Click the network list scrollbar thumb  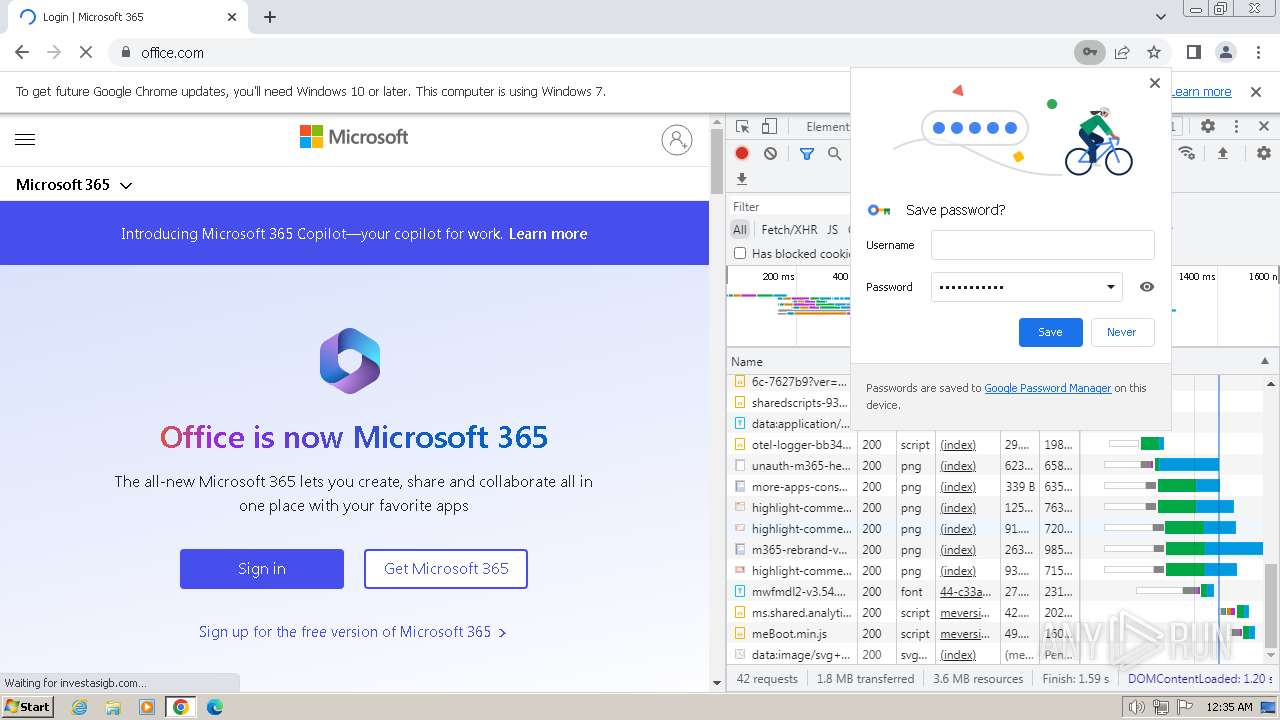tap(1272, 606)
